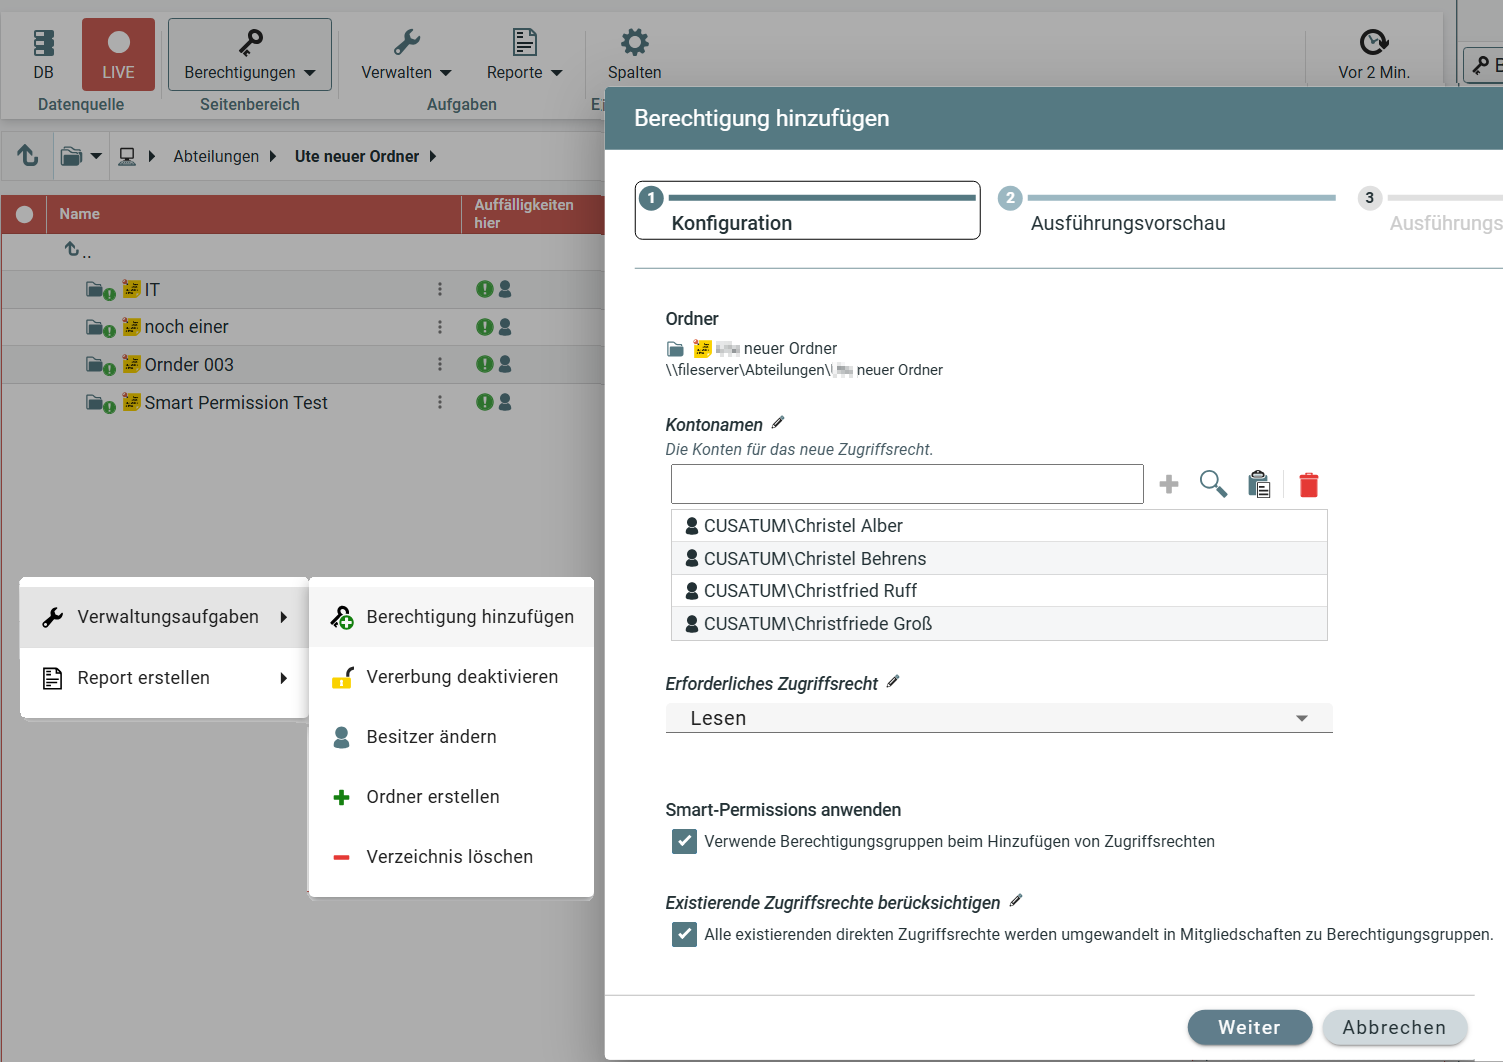Click the magnifier icon to search accounts
This screenshot has width=1503, height=1062.
pos(1213,484)
